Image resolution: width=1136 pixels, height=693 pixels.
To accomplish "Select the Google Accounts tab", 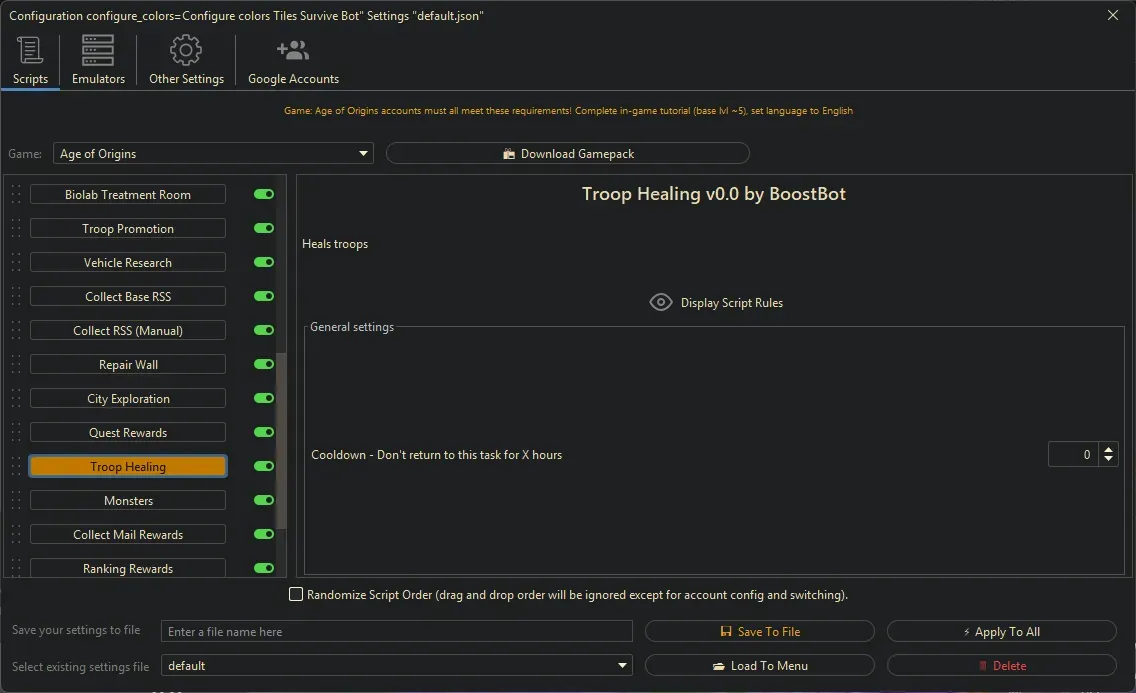I will pos(292,60).
